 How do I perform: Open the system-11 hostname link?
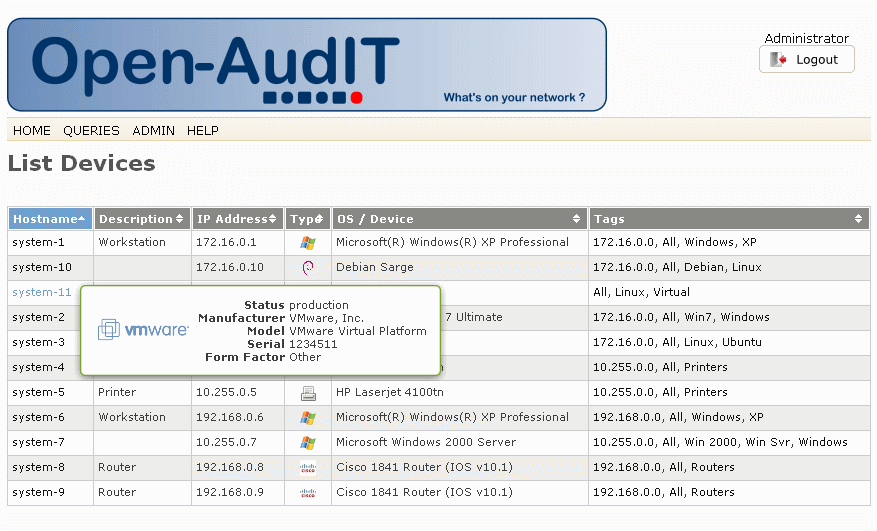(x=42, y=293)
